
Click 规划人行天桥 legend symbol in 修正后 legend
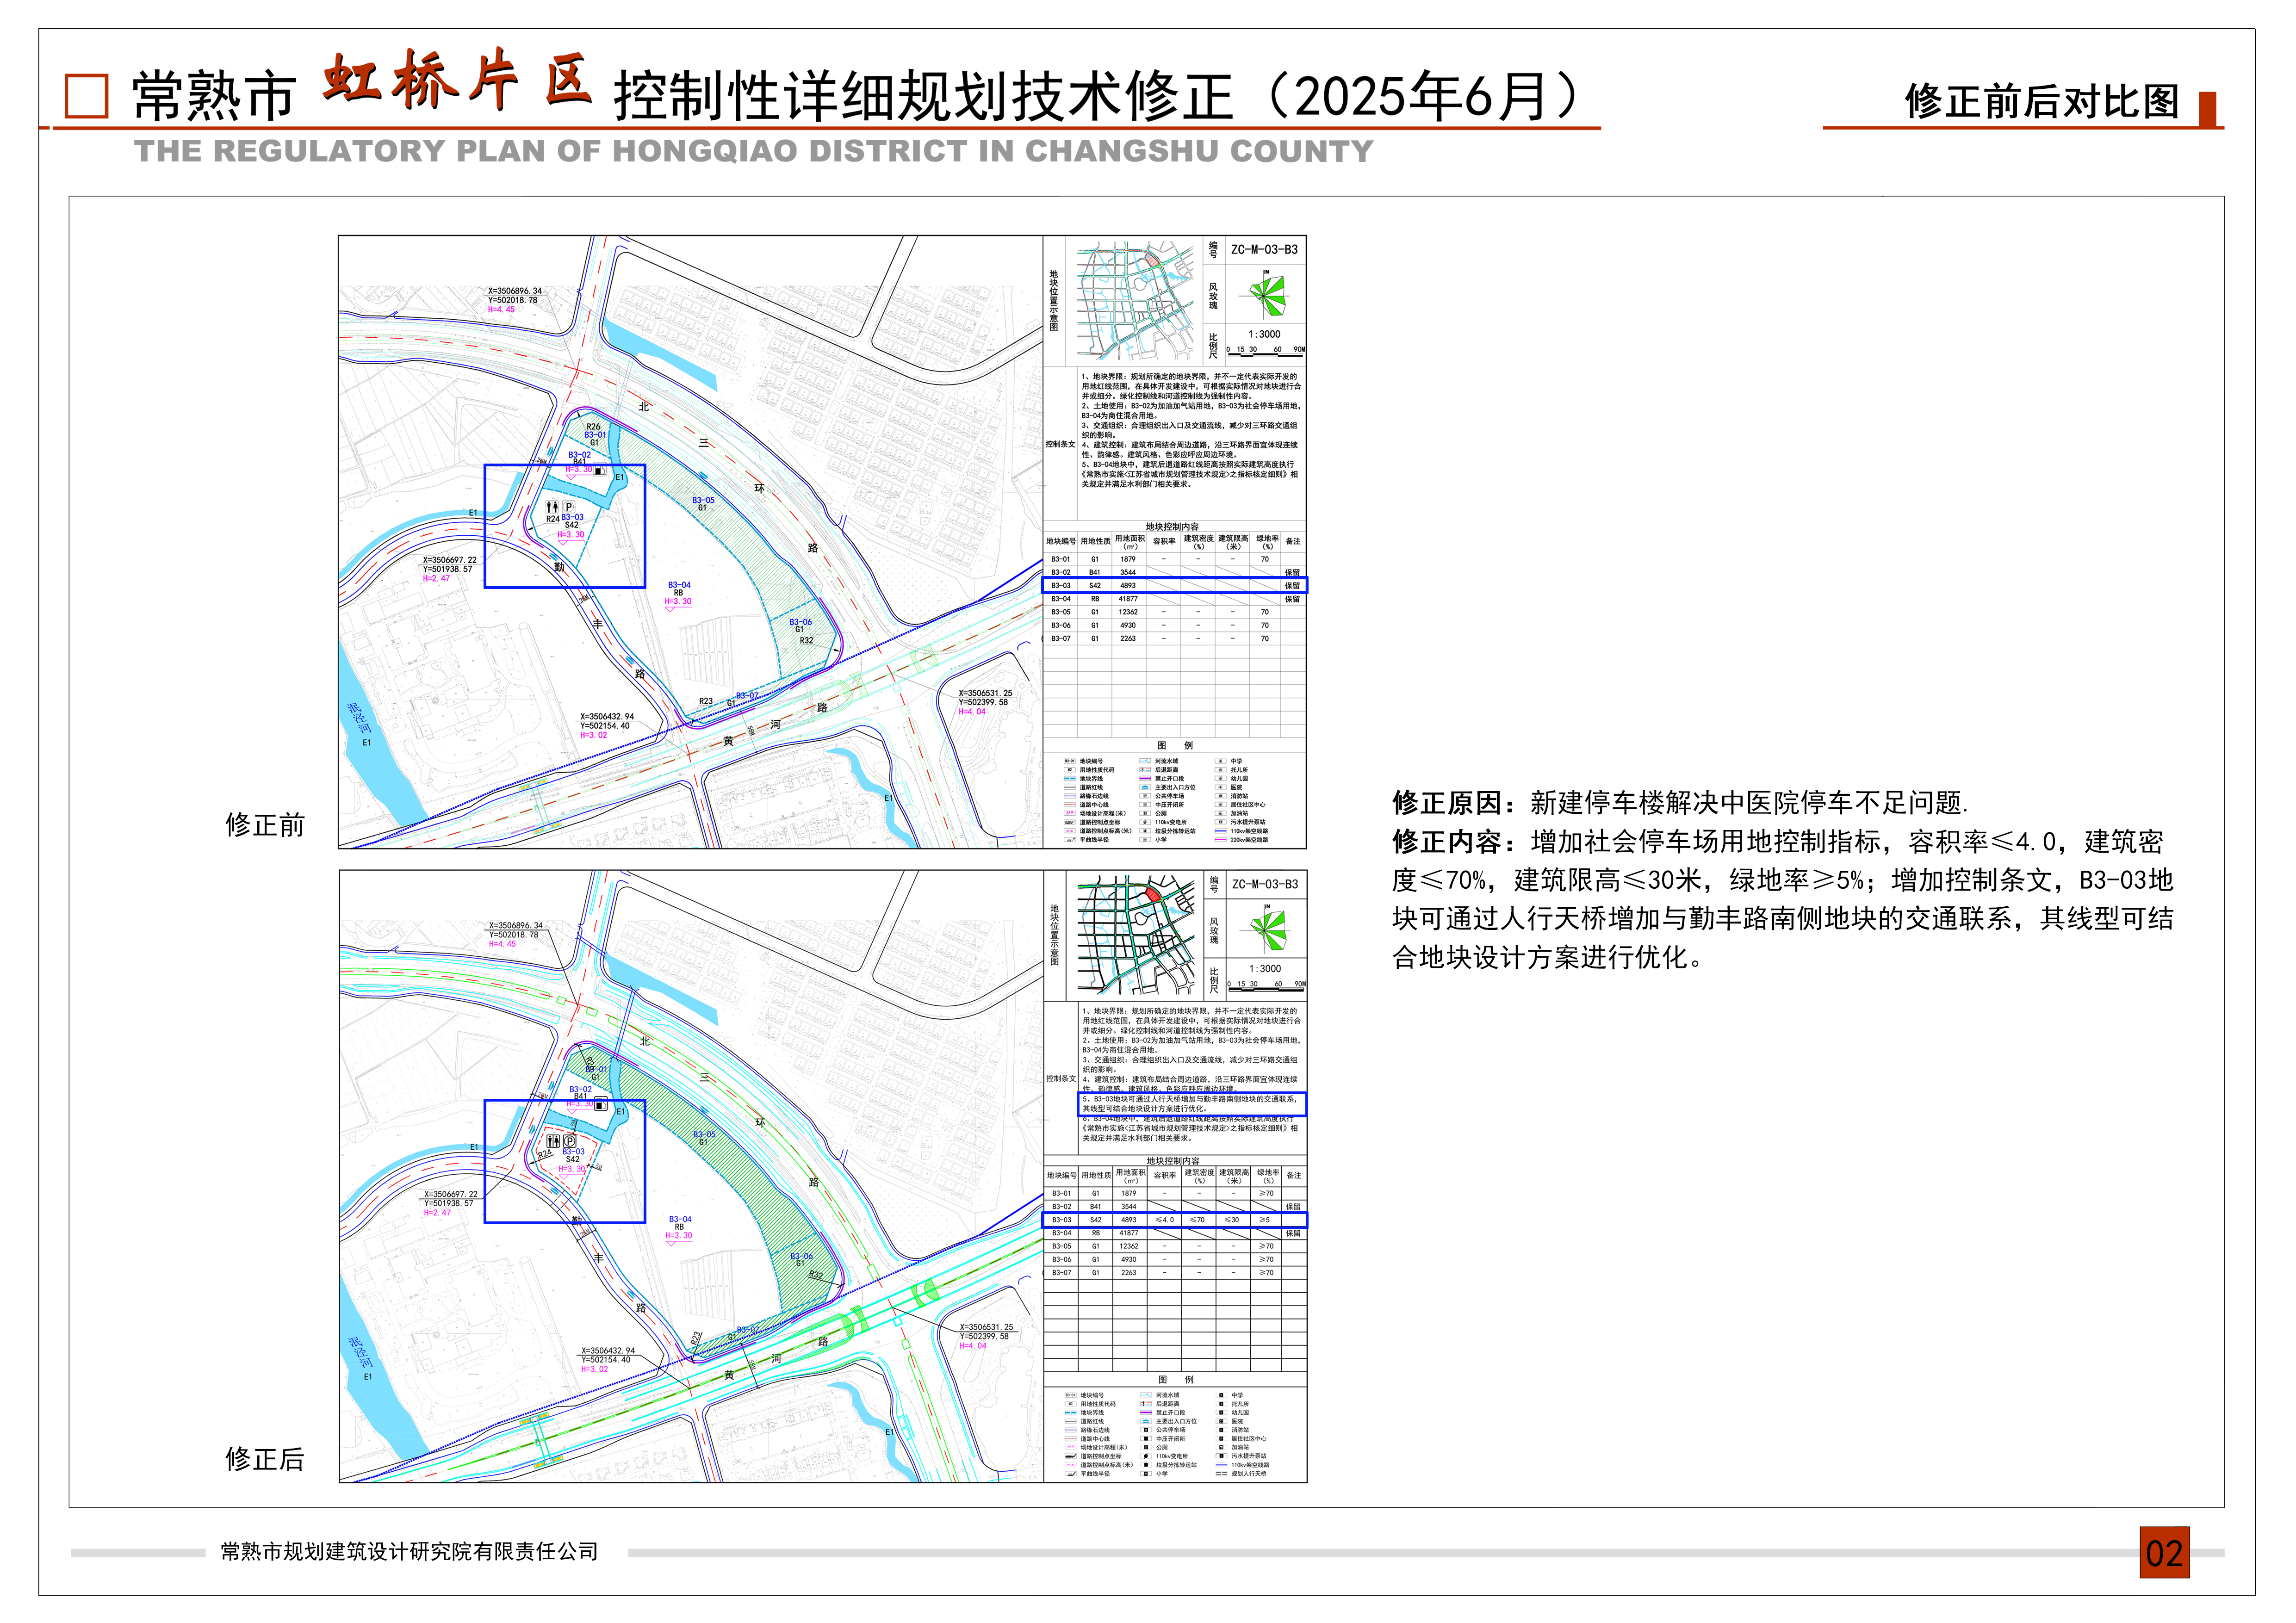1222,1474
